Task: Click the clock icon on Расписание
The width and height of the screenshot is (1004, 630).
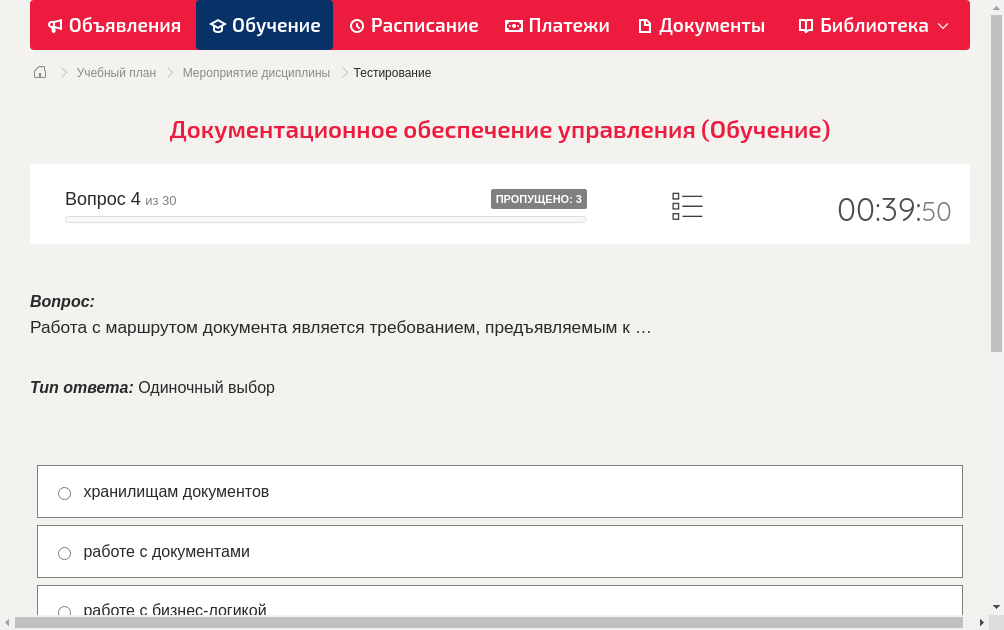Action: (x=355, y=25)
